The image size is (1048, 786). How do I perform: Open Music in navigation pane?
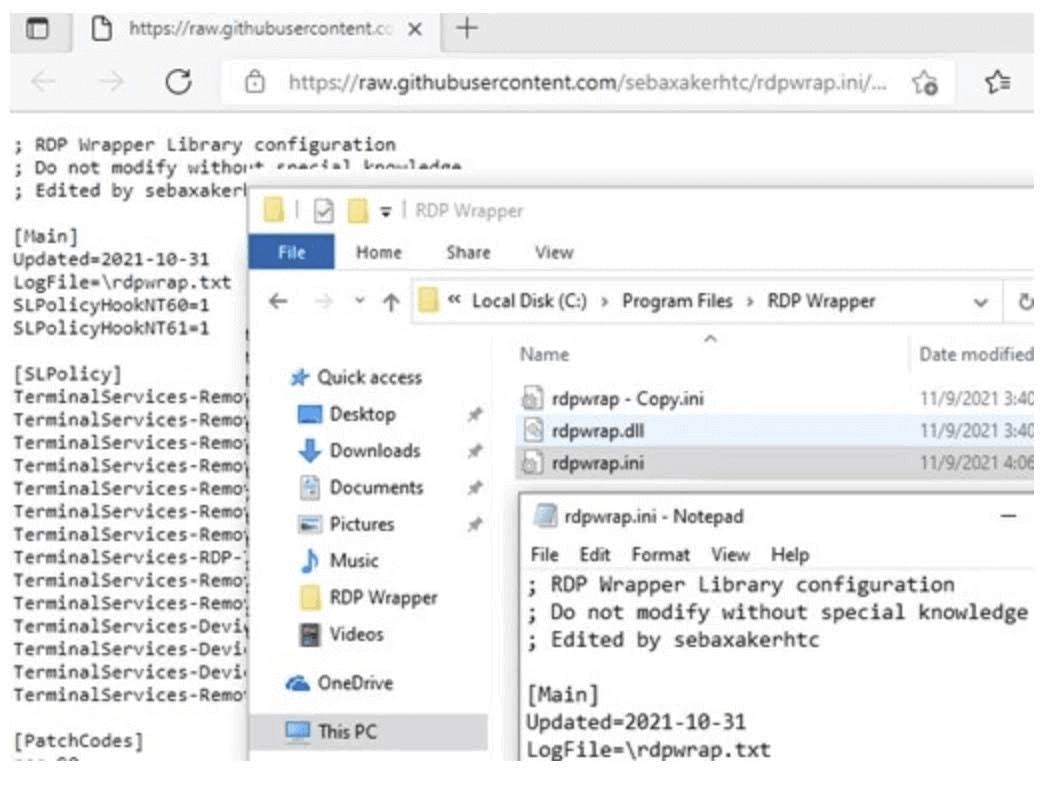[x=354, y=561]
